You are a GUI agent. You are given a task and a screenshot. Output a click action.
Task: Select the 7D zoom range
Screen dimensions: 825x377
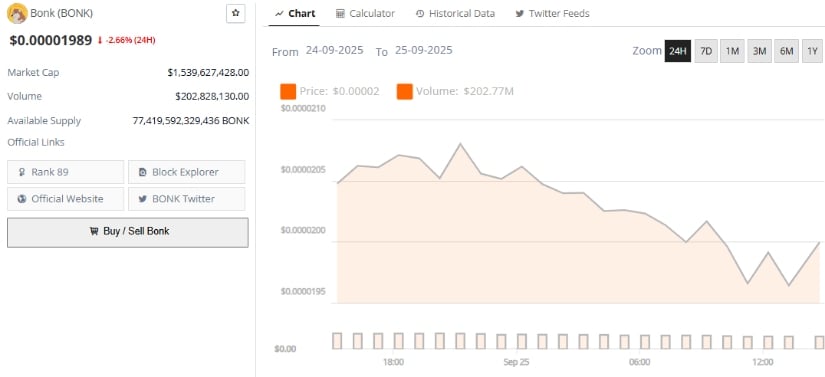[706, 51]
